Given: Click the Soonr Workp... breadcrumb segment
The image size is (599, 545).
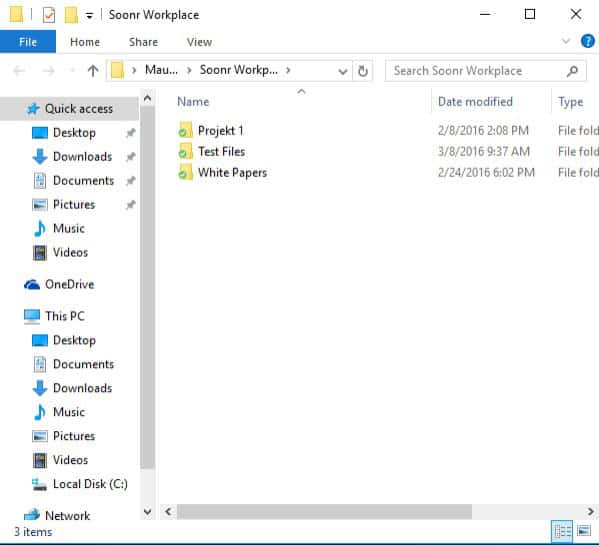Looking at the screenshot, I should coord(239,70).
